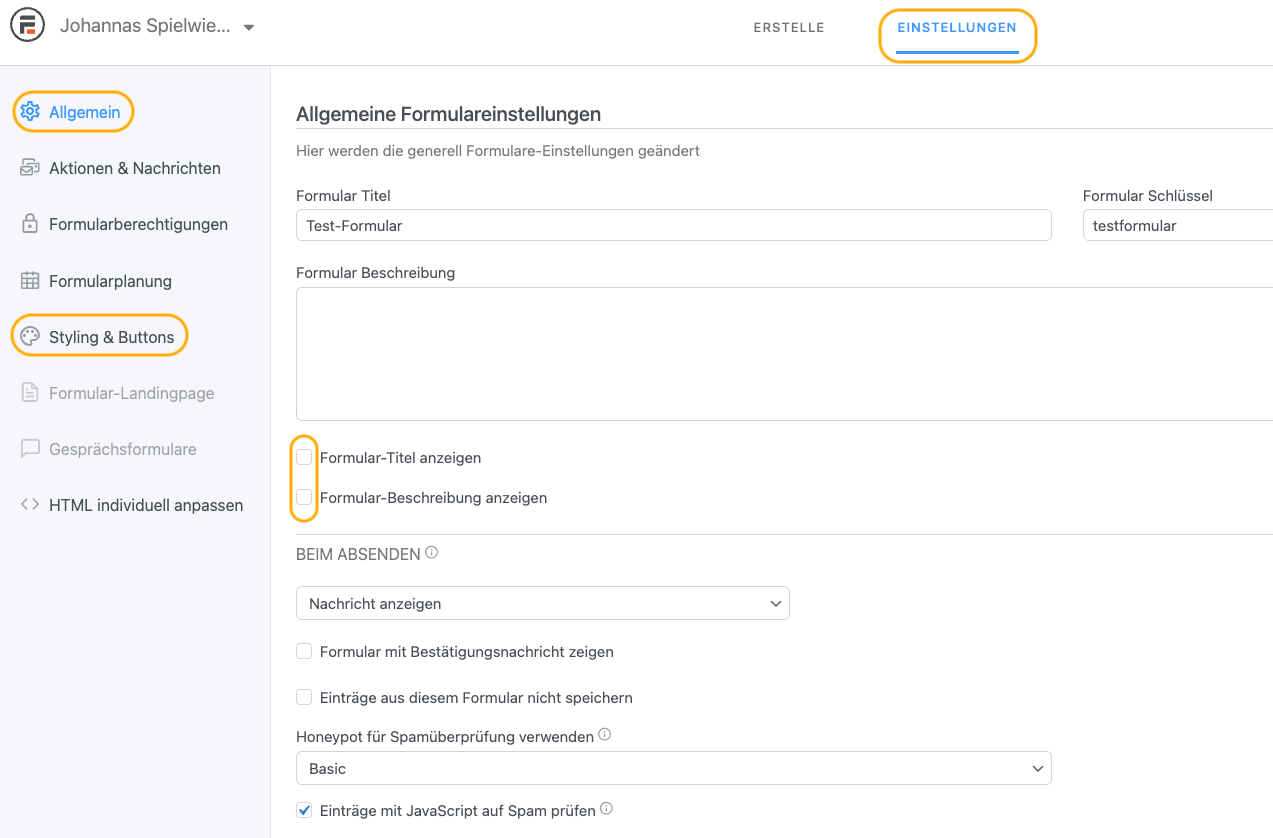1273x838 pixels.
Task: Open the Nachricht anzeigen dropdown
Action: pos(542,603)
